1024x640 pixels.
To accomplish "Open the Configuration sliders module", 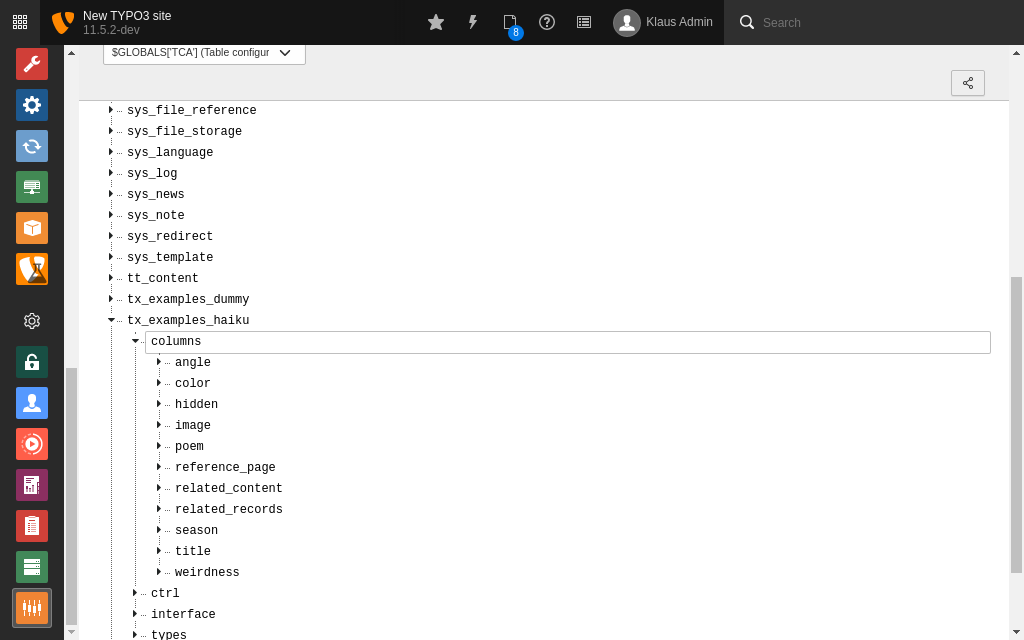I will click(x=32, y=608).
